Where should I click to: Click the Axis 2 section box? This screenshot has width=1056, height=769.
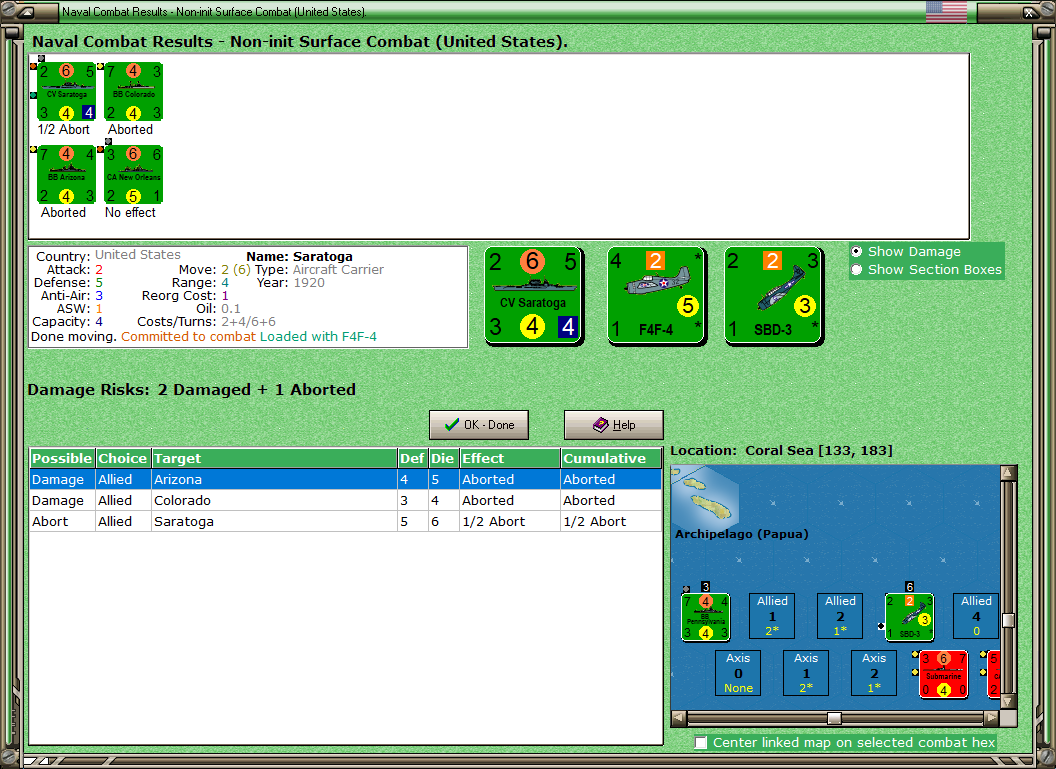click(873, 673)
